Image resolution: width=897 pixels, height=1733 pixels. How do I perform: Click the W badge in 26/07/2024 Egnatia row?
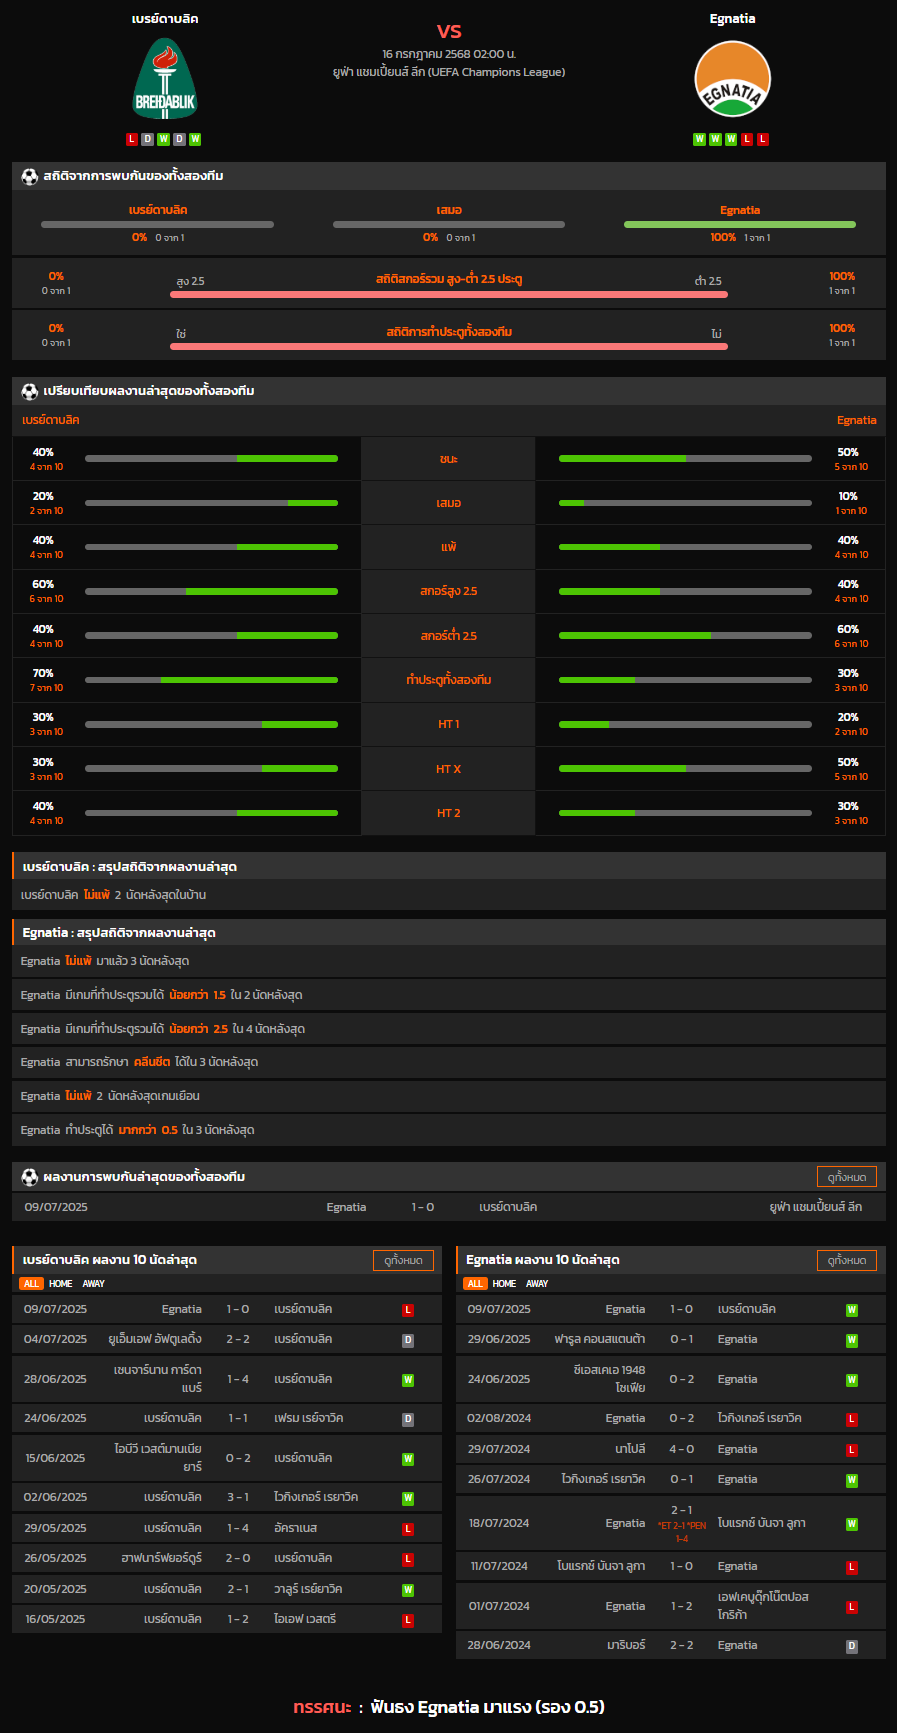tap(852, 1480)
